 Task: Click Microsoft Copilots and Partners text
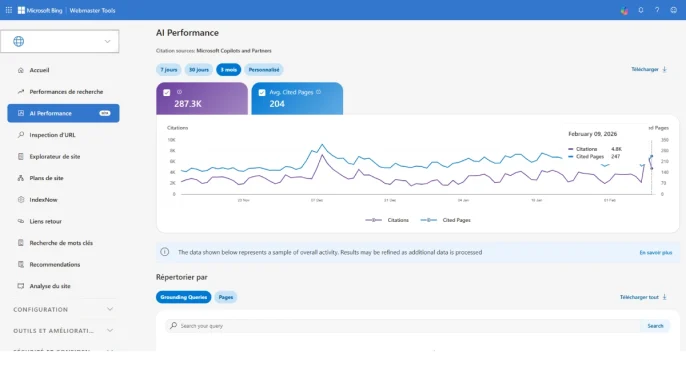click(234, 51)
